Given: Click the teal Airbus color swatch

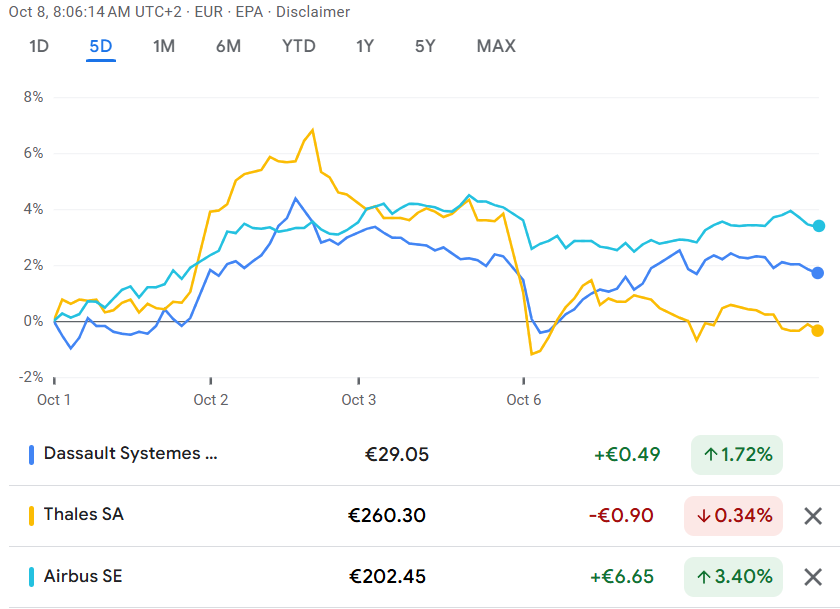Looking at the screenshot, I should tap(32, 576).
